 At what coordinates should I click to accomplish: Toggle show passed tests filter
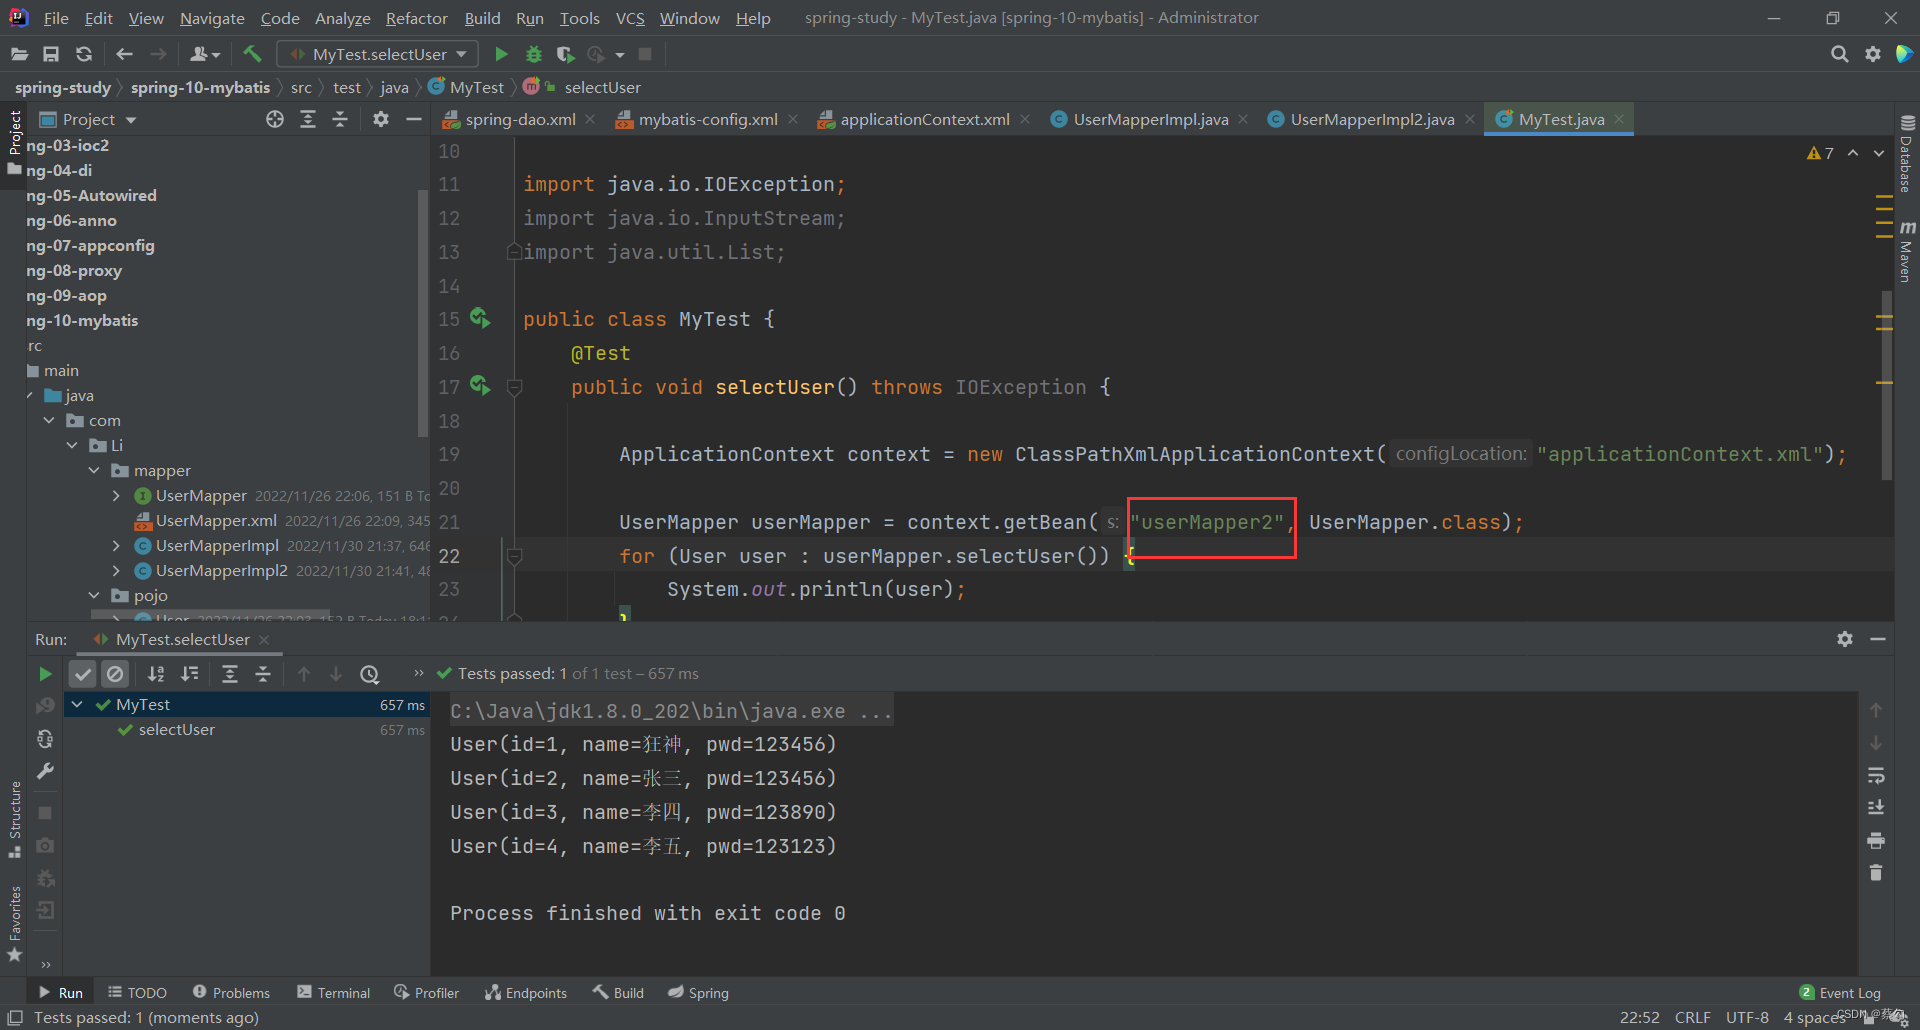pos(83,674)
